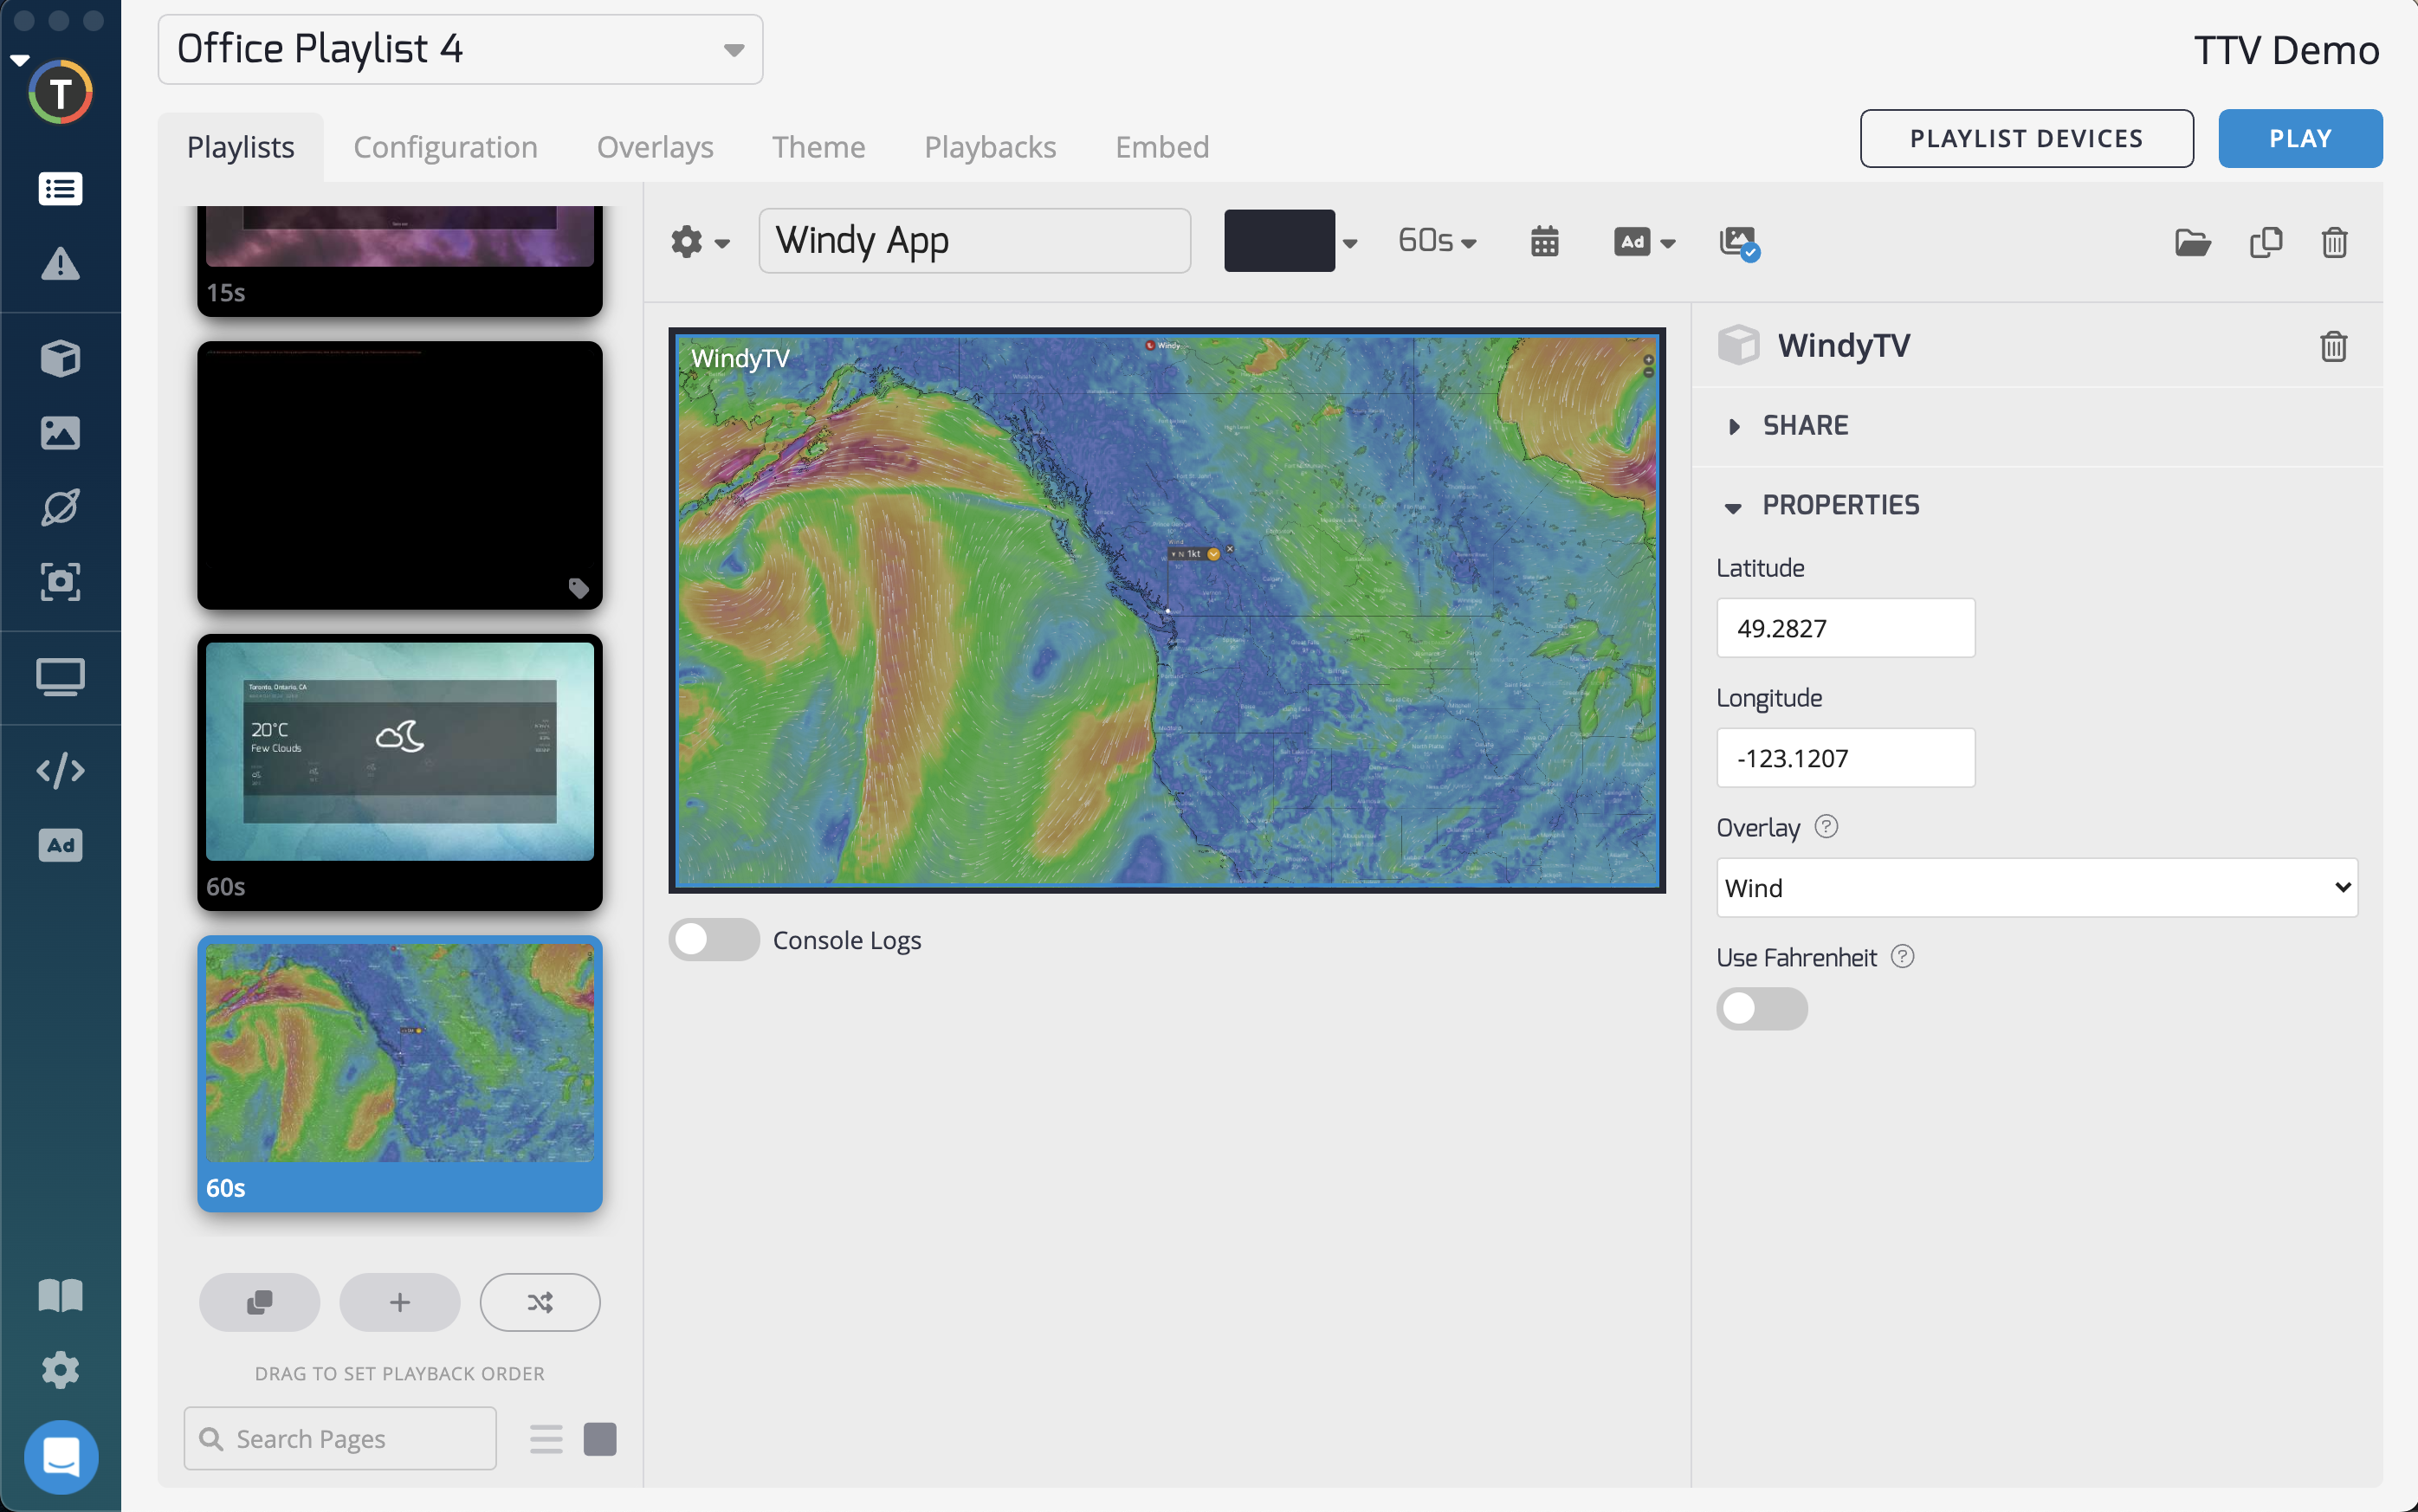This screenshot has height=1512, width=2418.
Task: Go to the Overlays tab
Action: pyautogui.click(x=654, y=147)
